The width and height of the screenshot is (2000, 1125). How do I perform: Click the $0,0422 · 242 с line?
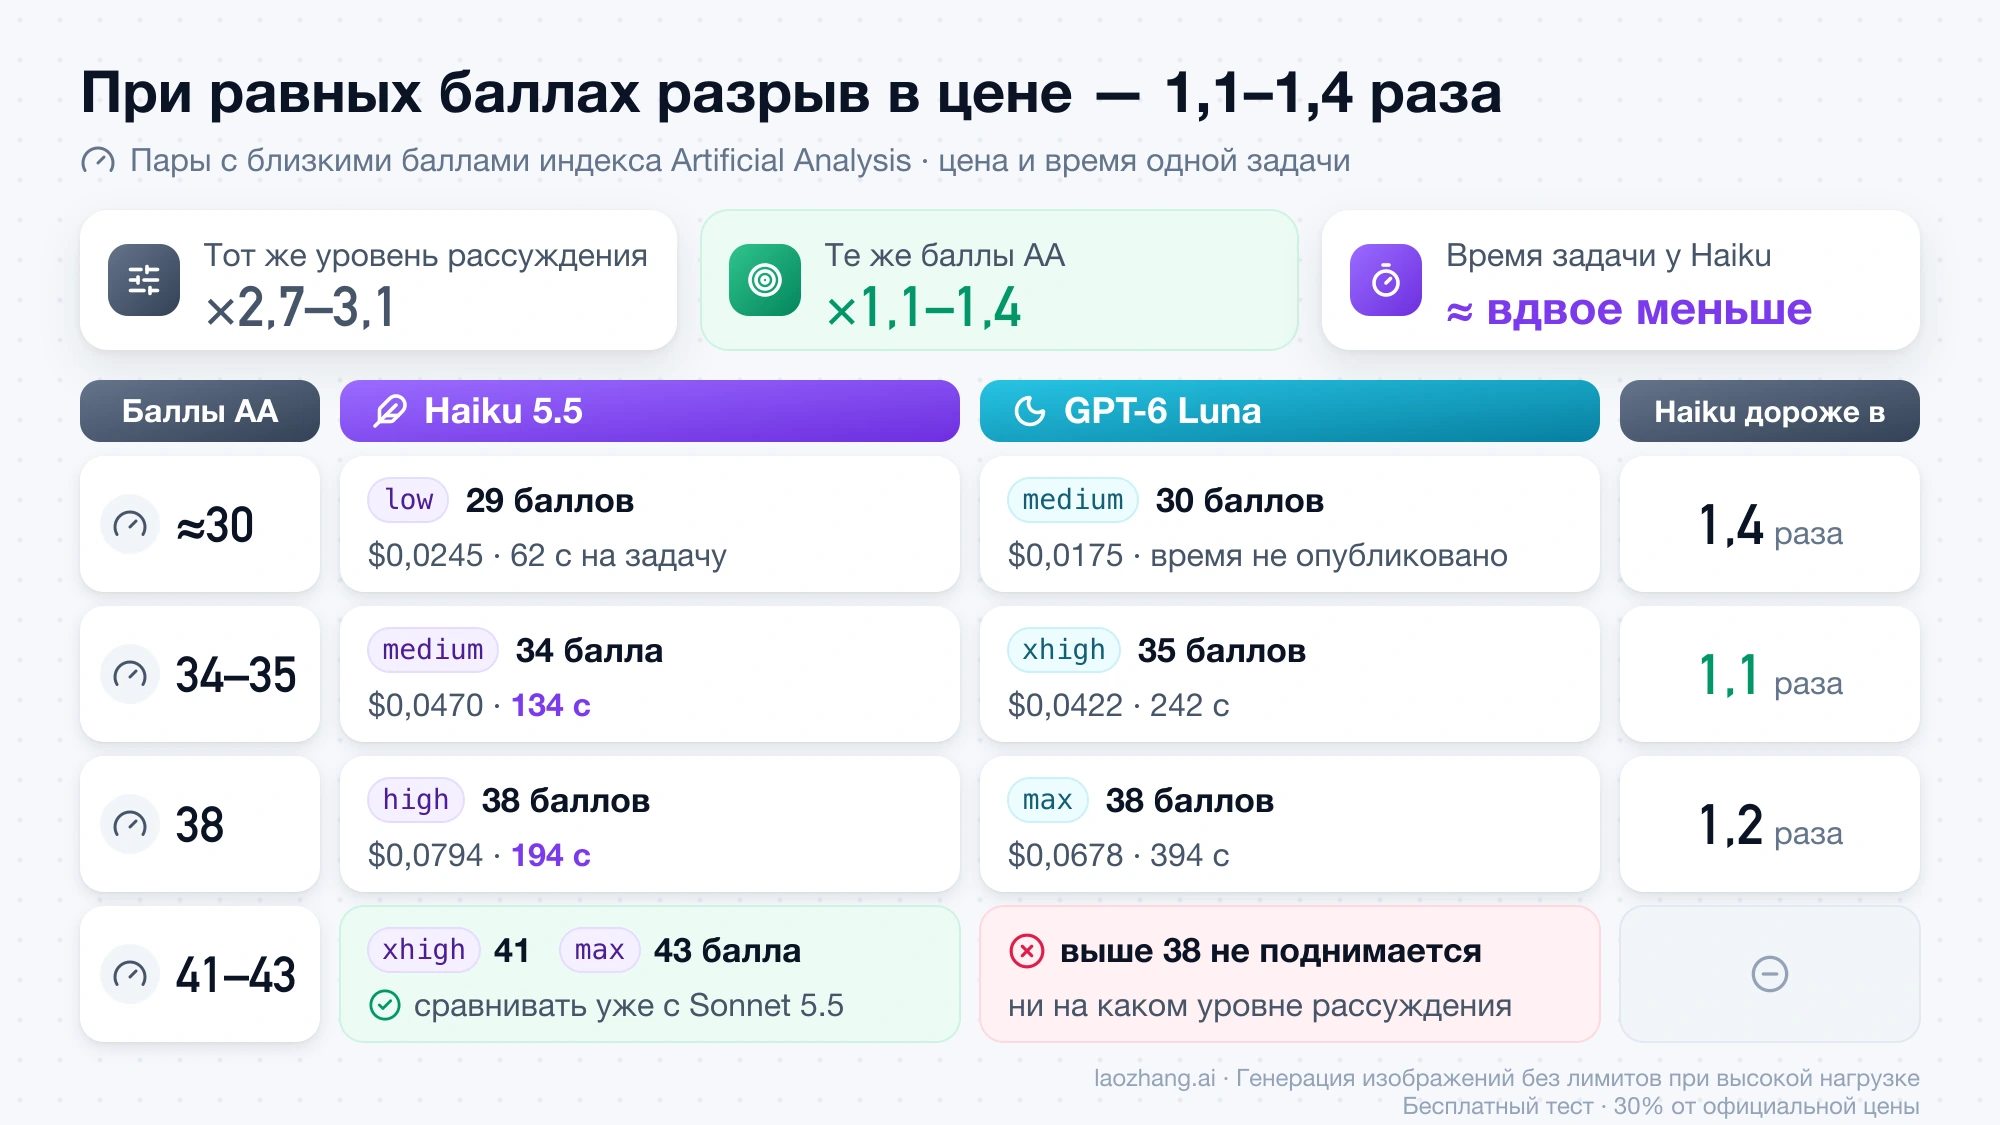point(1118,705)
